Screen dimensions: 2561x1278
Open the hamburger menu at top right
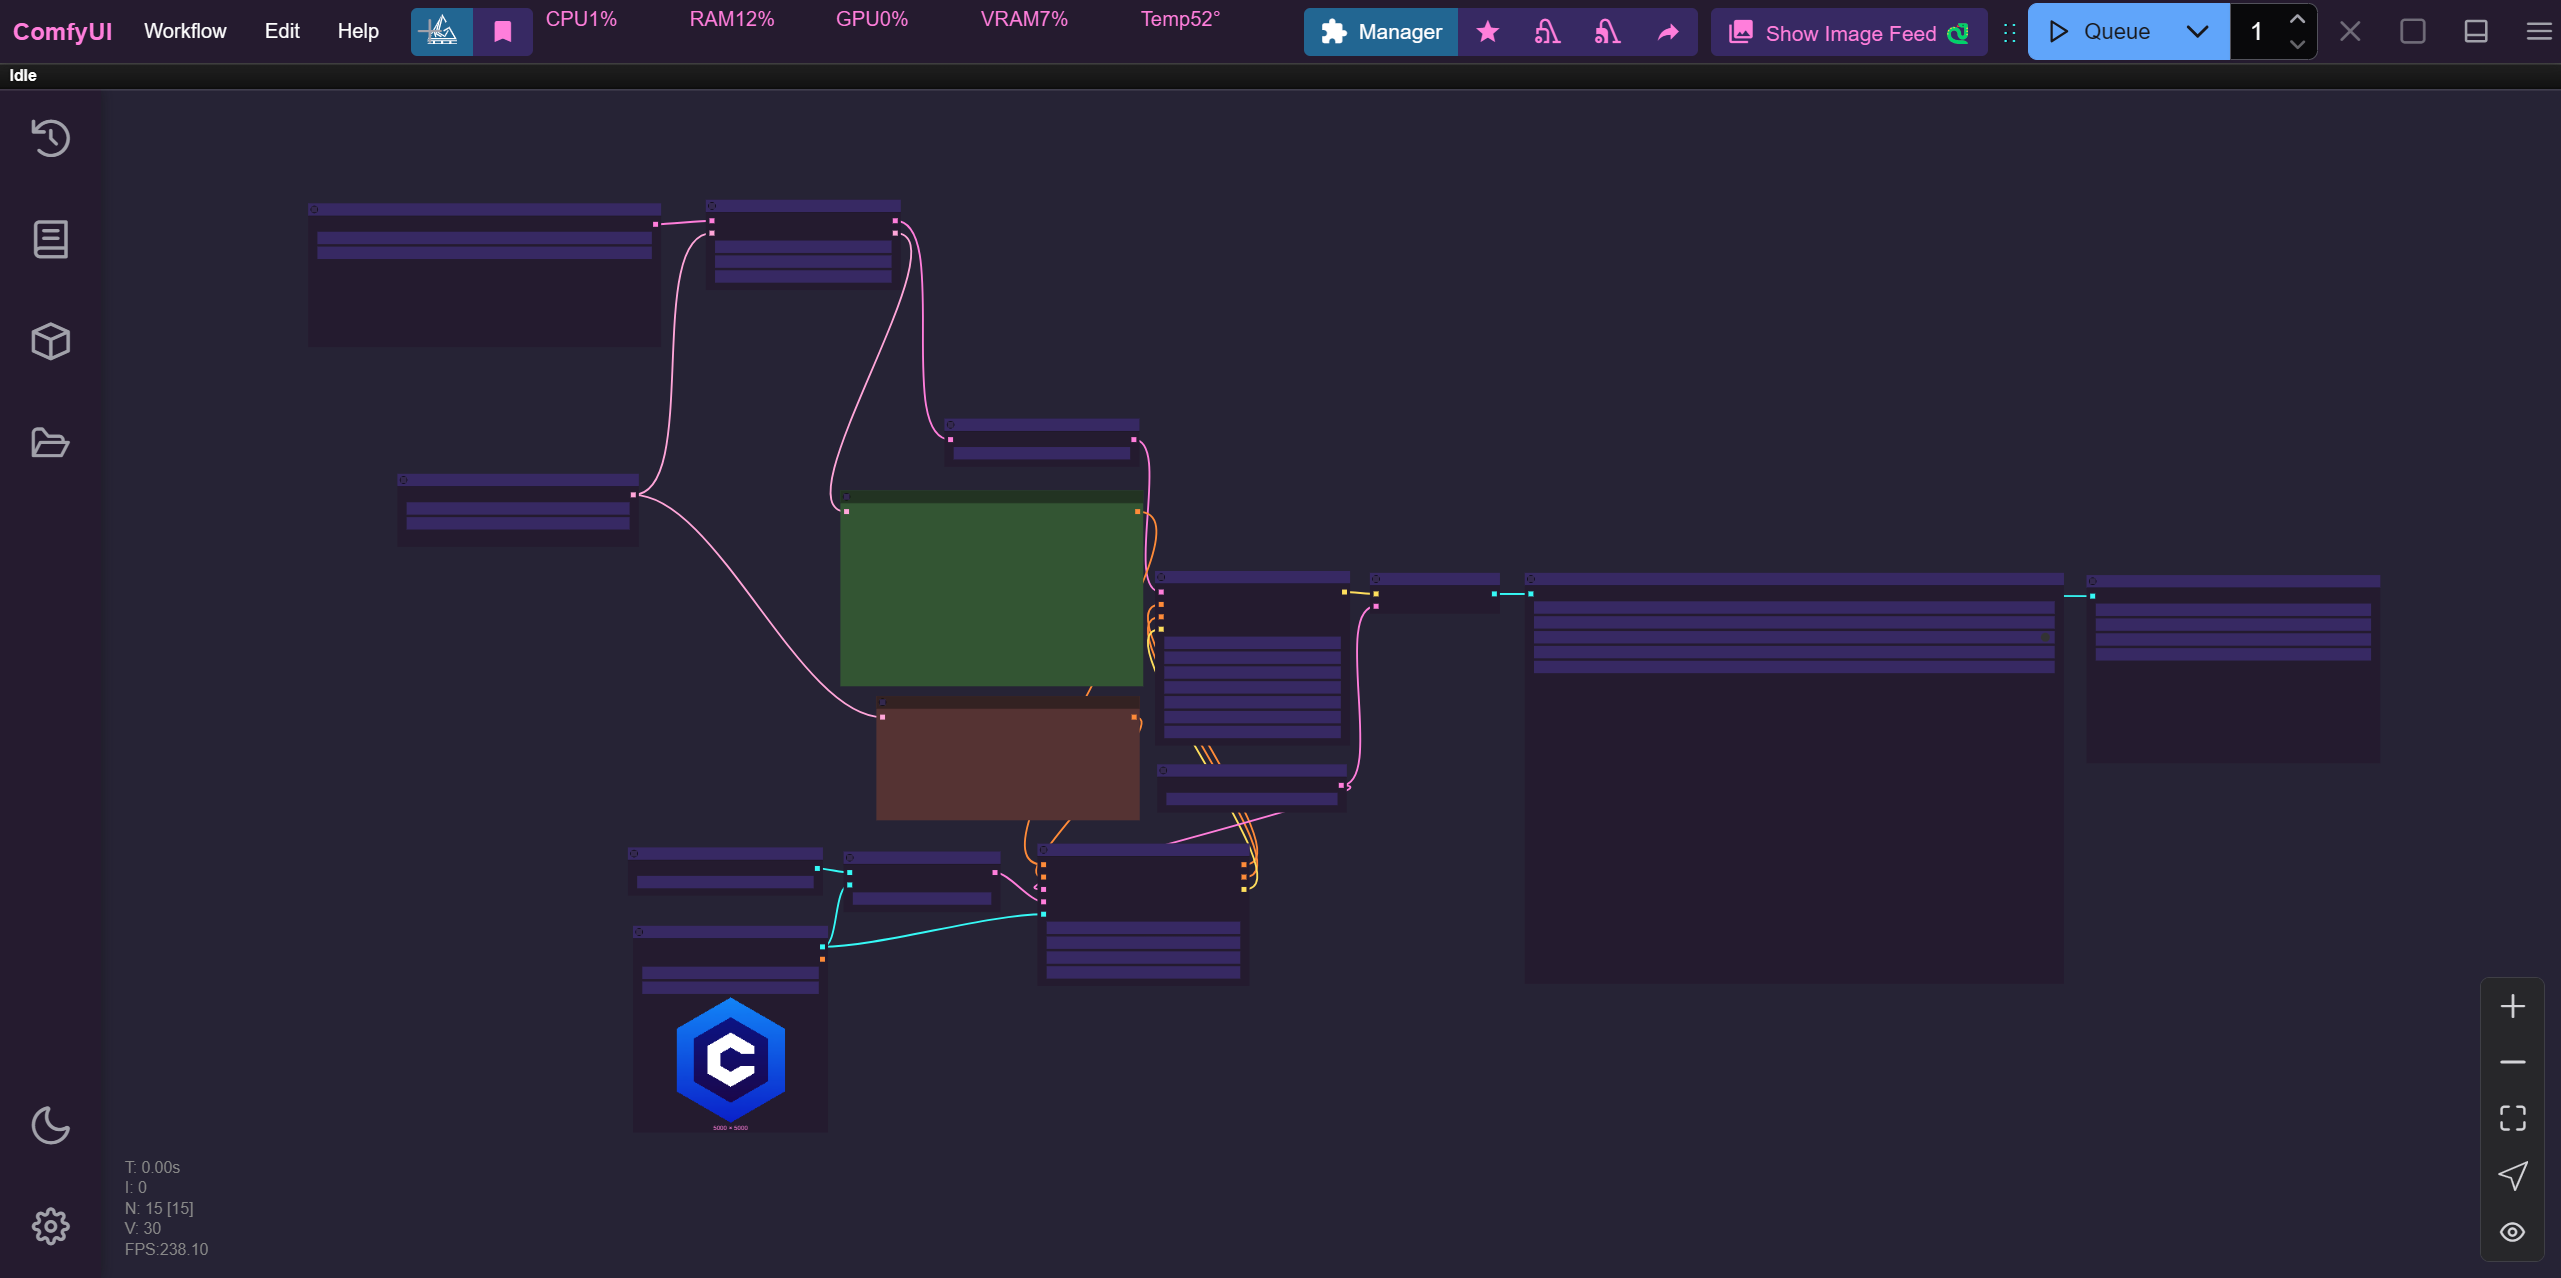pyautogui.click(x=2538, y=32)
